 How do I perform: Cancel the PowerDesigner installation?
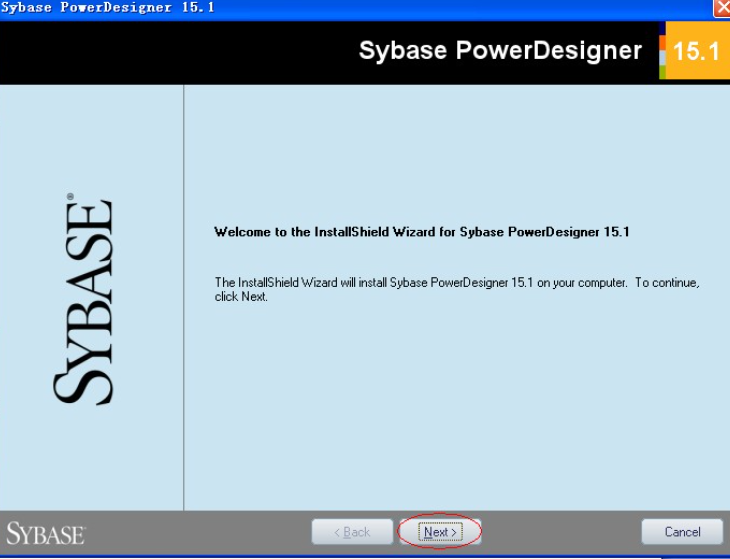coord(682,532)
